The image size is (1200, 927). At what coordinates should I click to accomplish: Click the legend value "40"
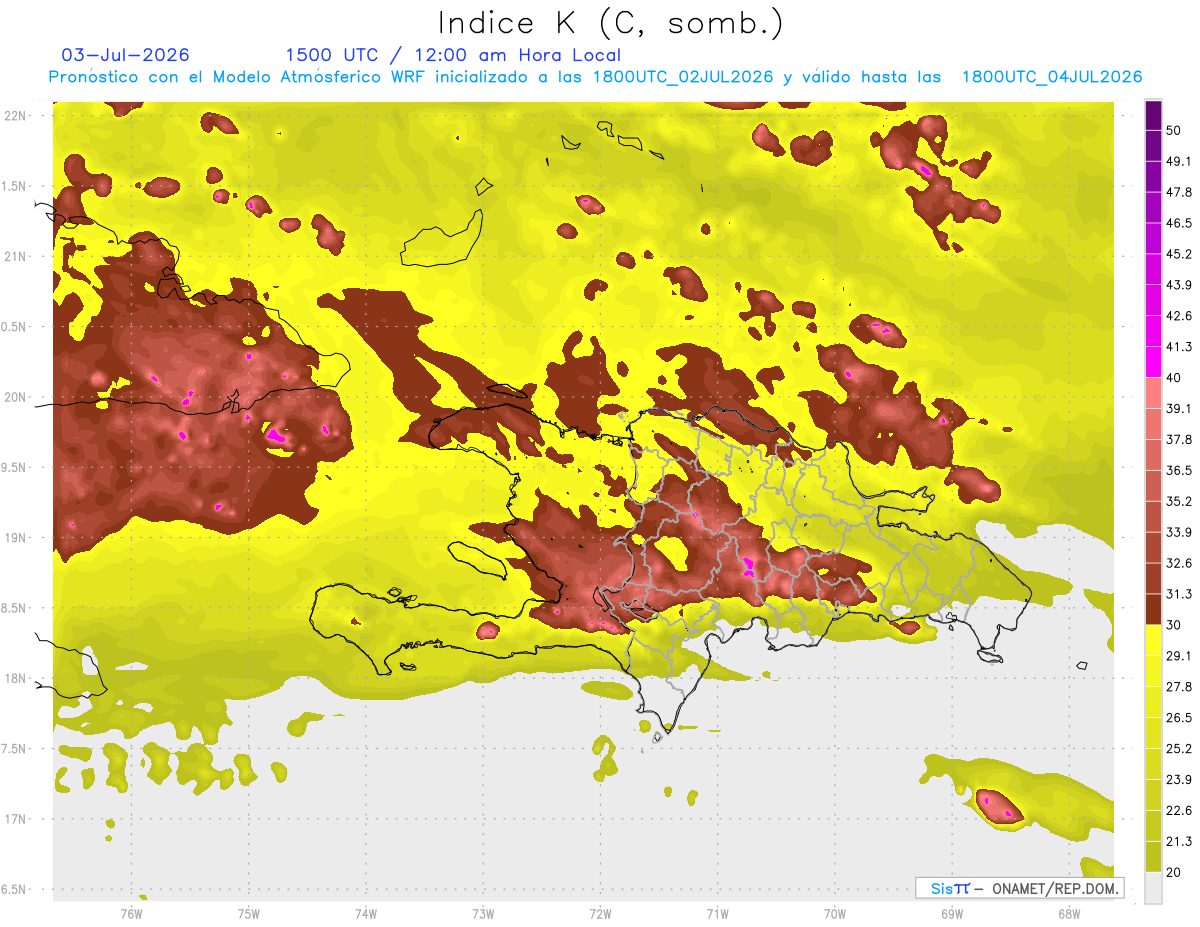[x=1175, y=378]
